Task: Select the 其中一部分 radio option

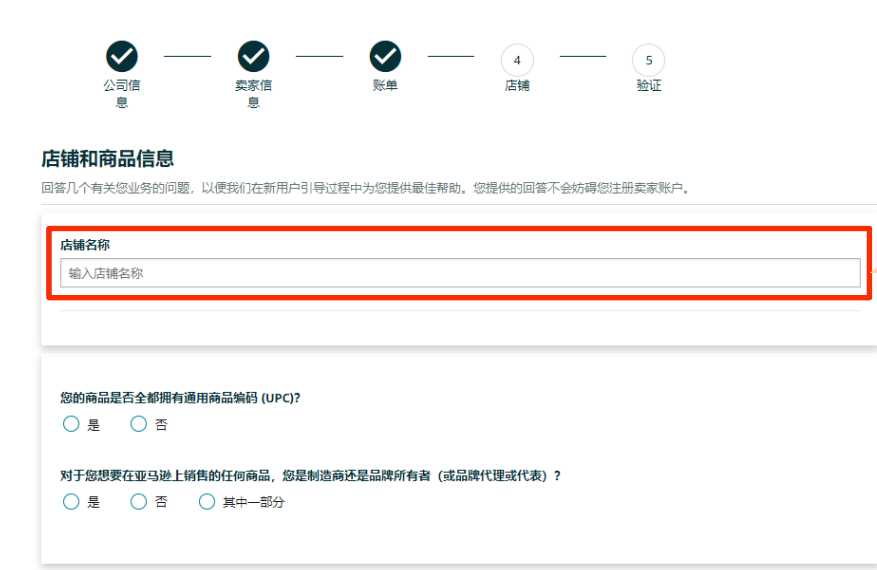Action: (x=207, y=501)
